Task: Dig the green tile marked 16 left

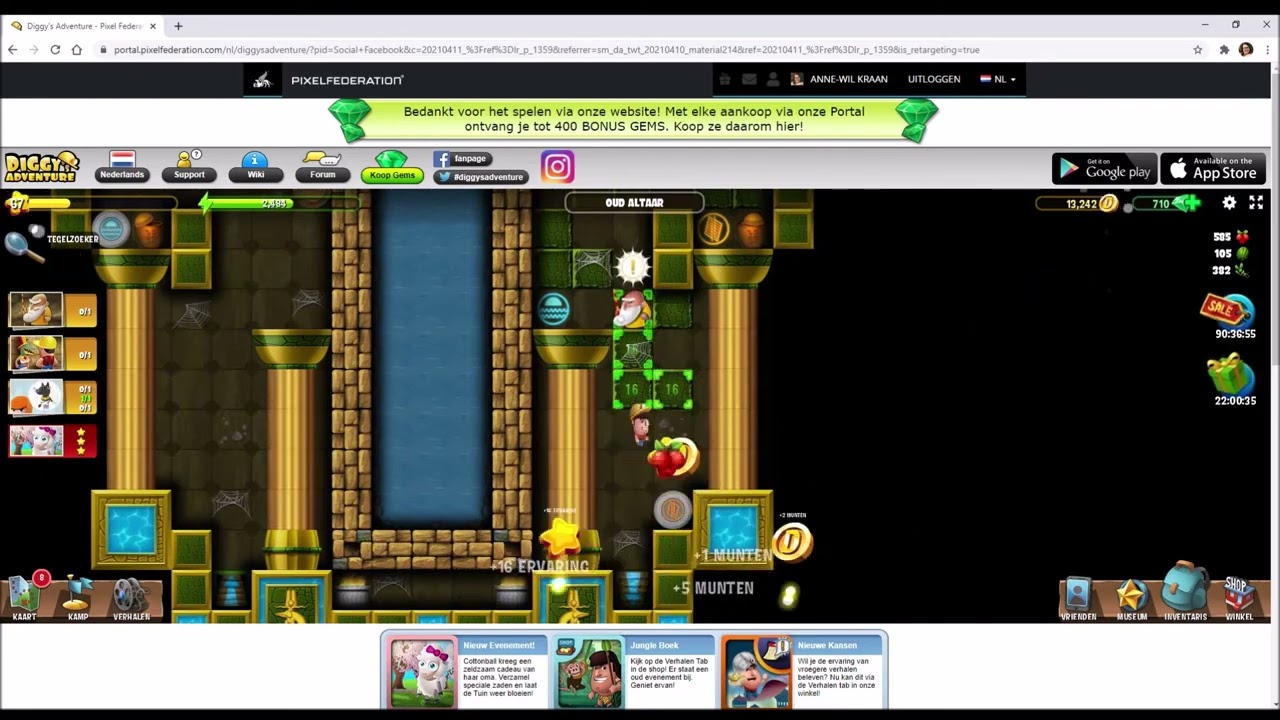Action: [632, 390]
